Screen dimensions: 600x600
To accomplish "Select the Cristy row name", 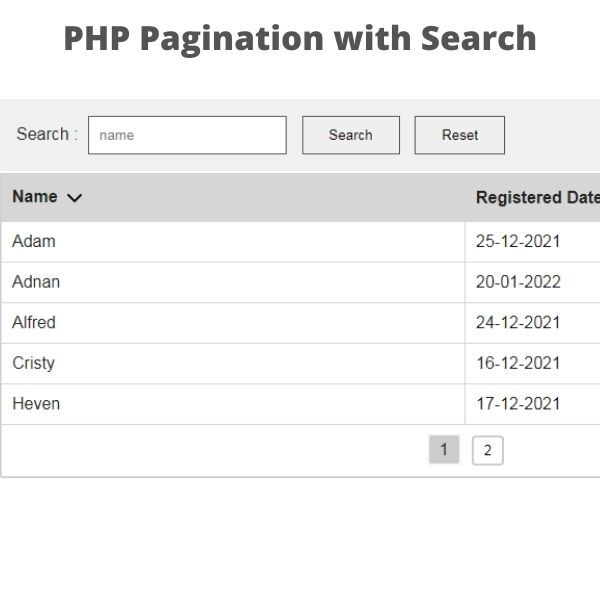I will click(x=34, y=364).
